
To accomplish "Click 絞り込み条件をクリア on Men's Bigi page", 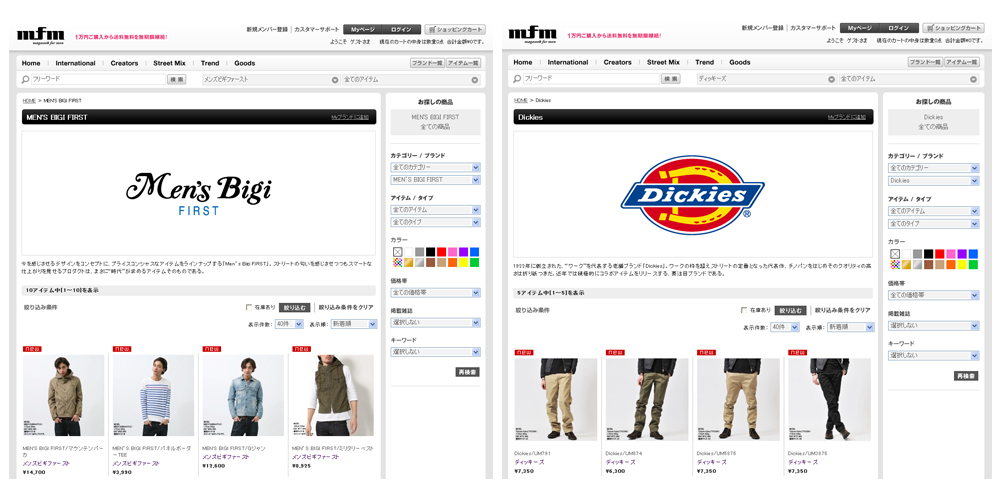I will click(x=346, y=307).
